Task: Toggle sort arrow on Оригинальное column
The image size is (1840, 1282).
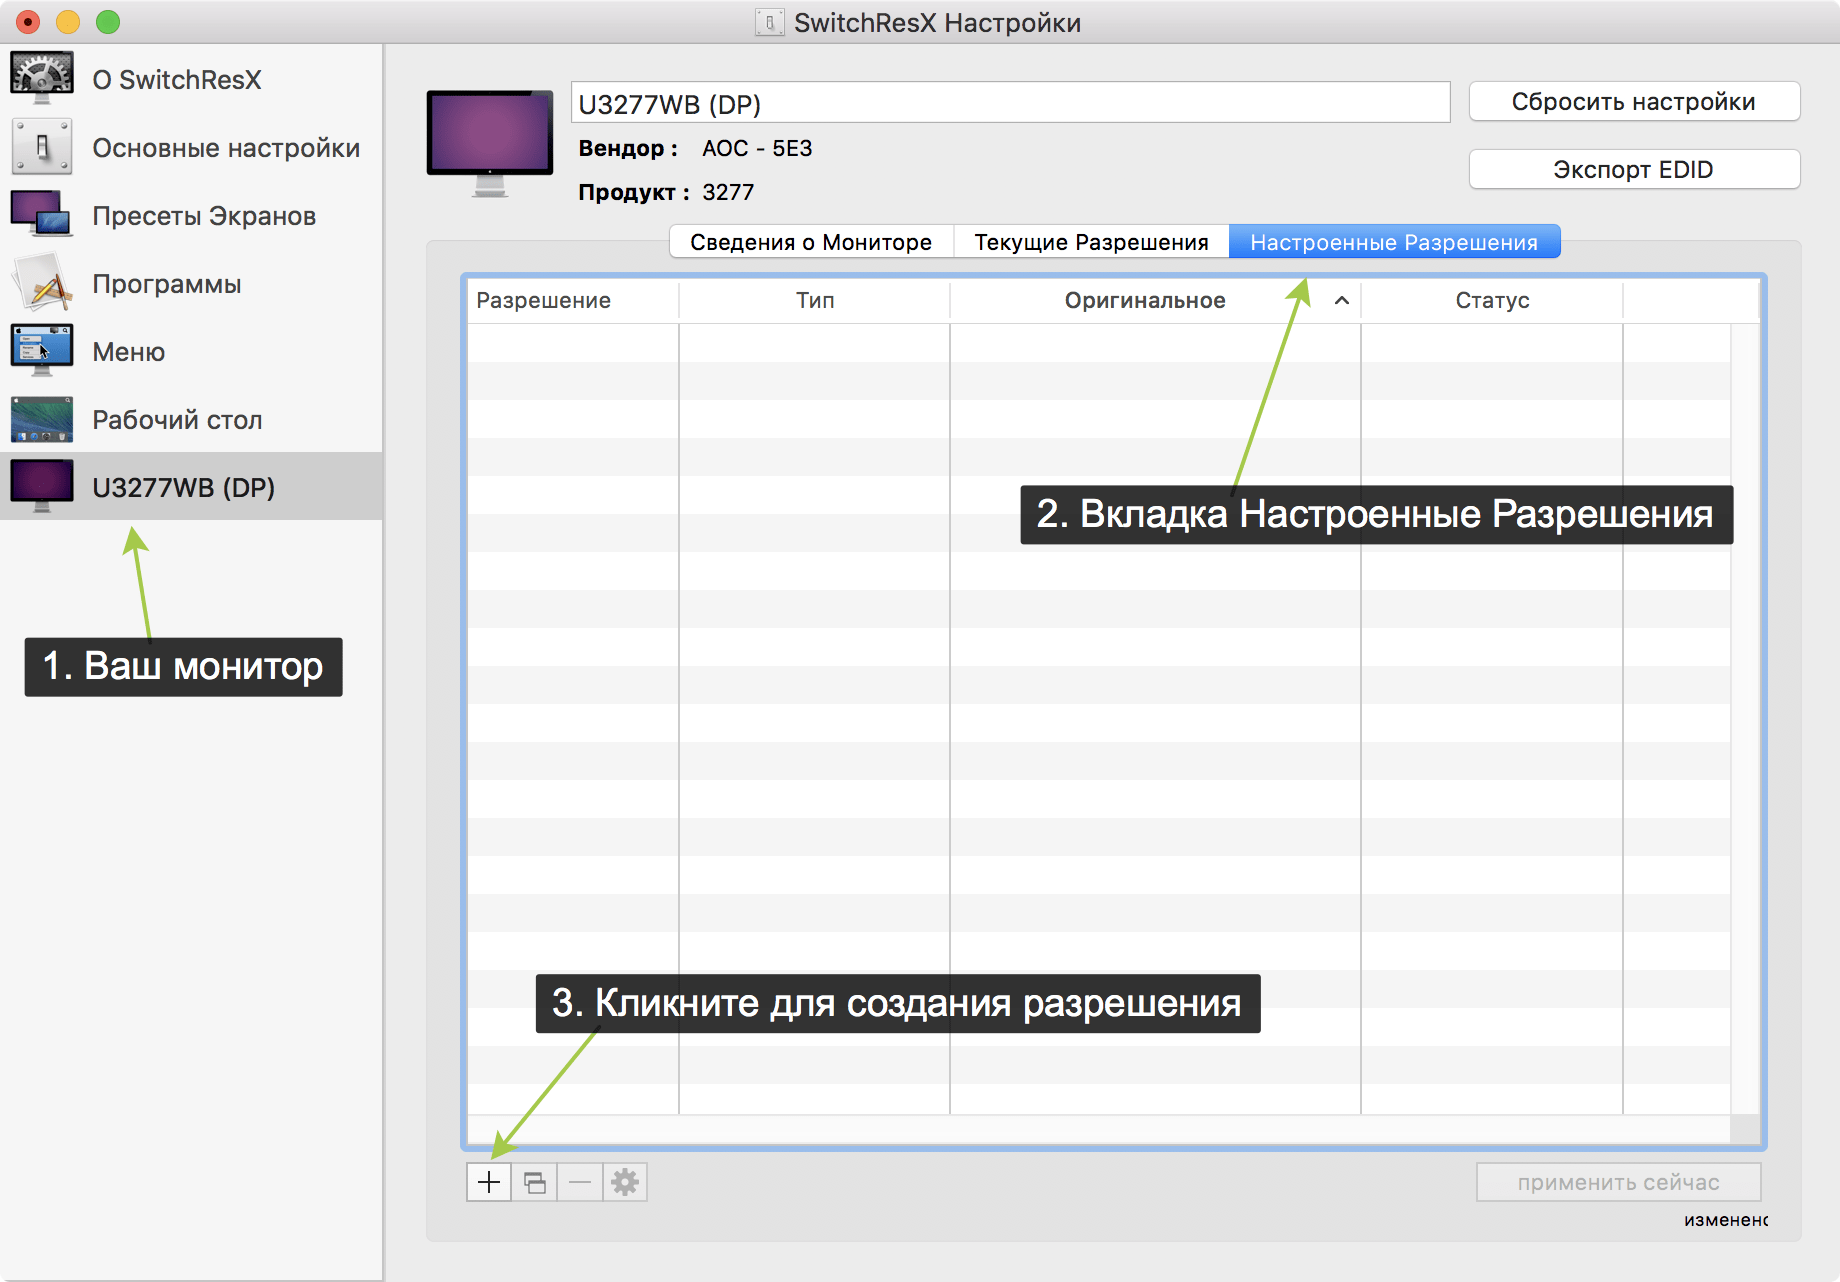Action: (1342, 300)
